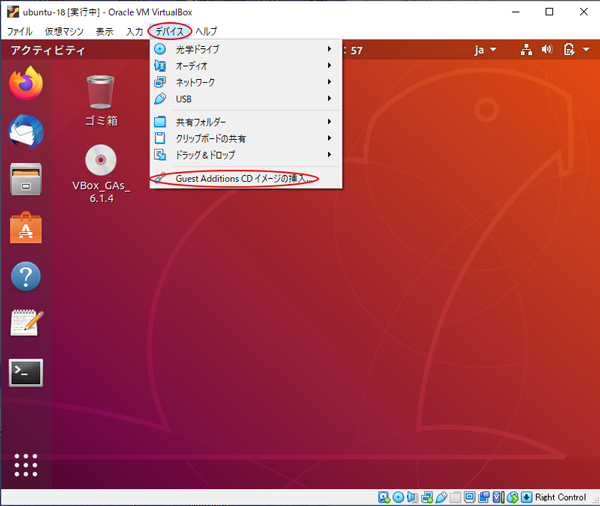Open the 表示 menu
This screenshot has height=506, width=600.
click(x=104, y=31)
